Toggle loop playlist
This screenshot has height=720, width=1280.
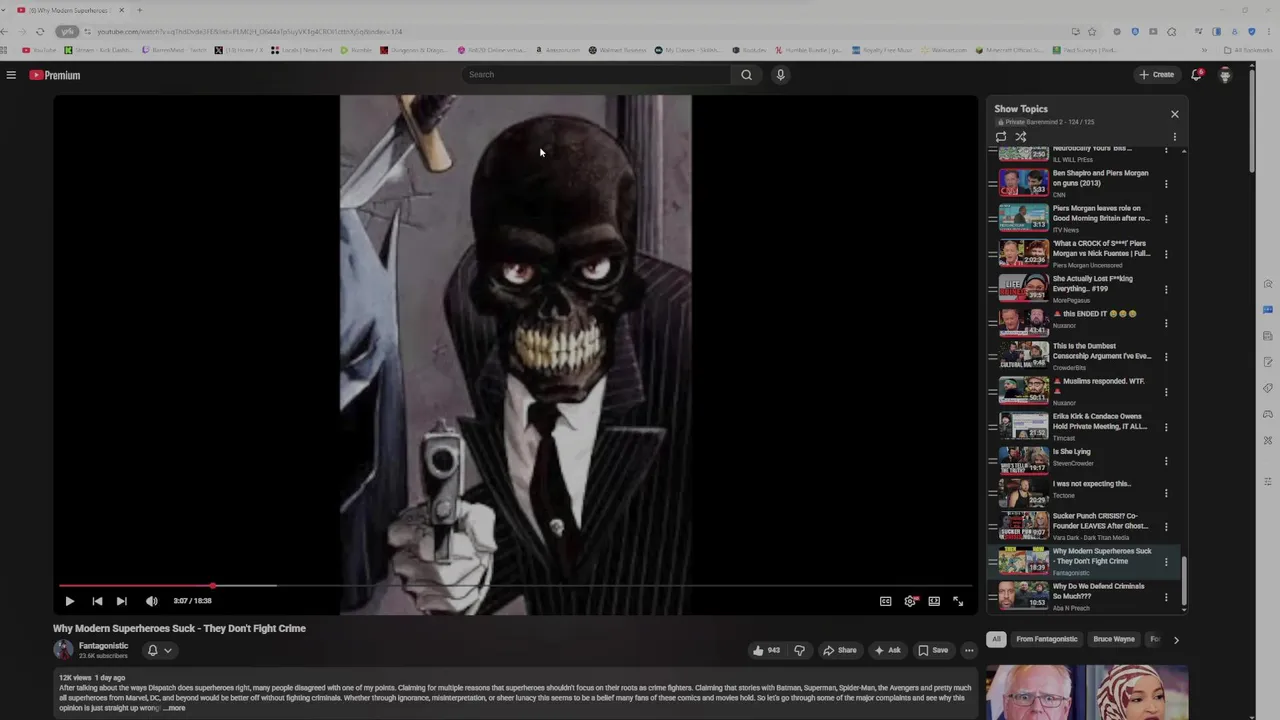(x=1001, y=137)
